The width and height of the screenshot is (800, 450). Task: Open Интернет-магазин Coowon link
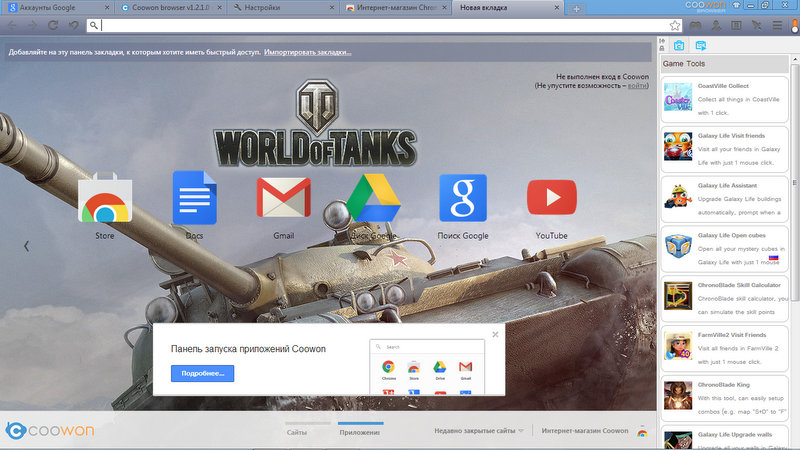[x=585, y=431]
